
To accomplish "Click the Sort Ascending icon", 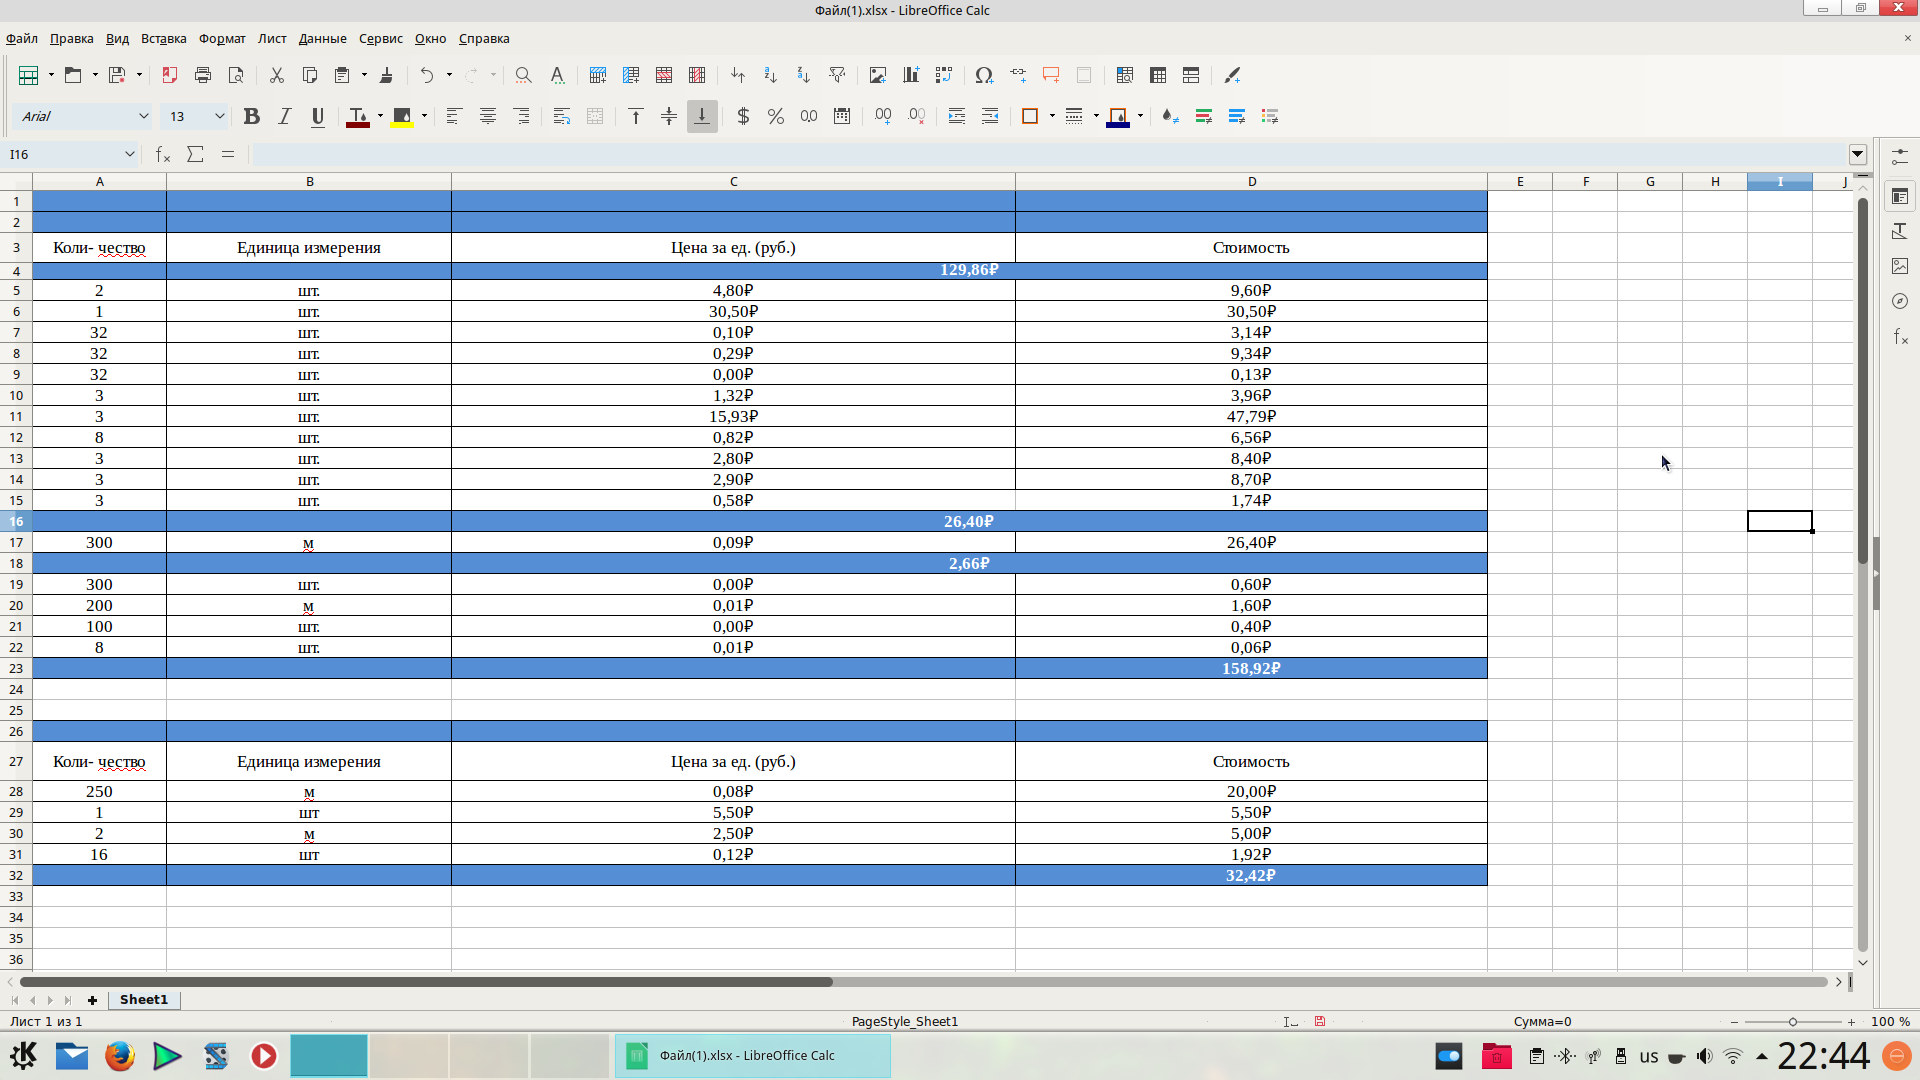I will pos(770,75).
